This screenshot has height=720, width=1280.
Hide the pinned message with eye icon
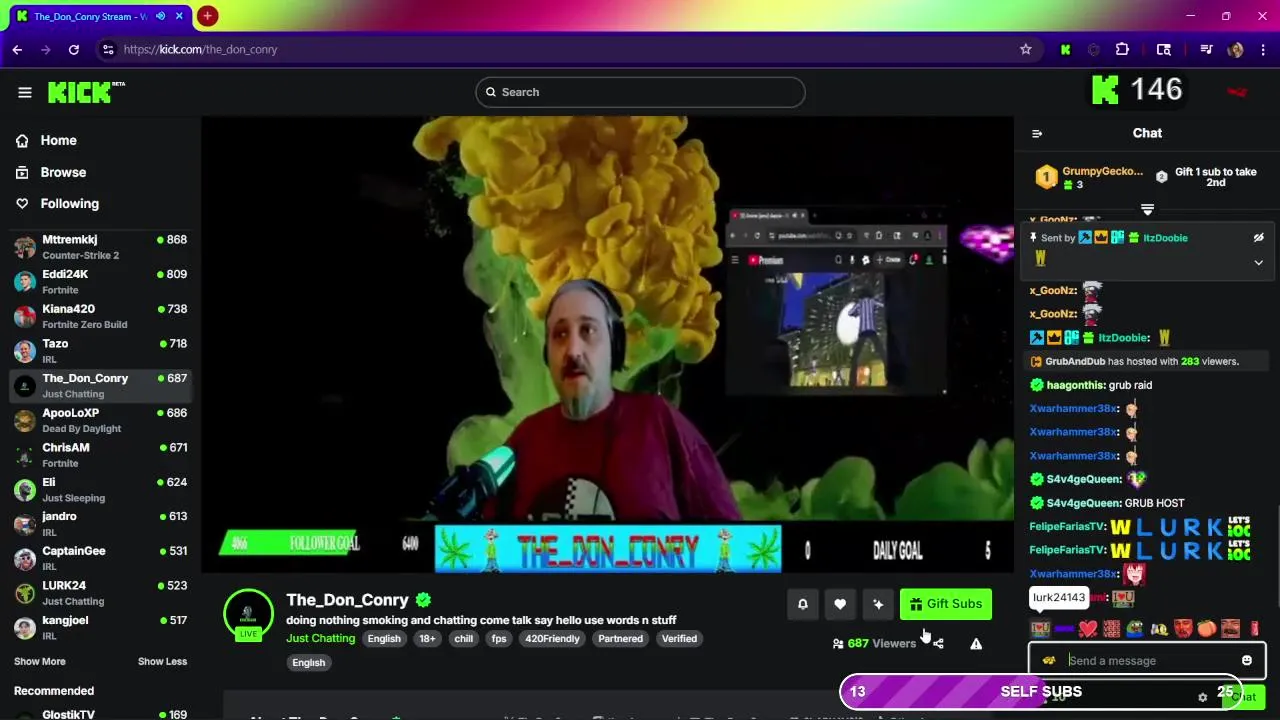click(1259, 238)
